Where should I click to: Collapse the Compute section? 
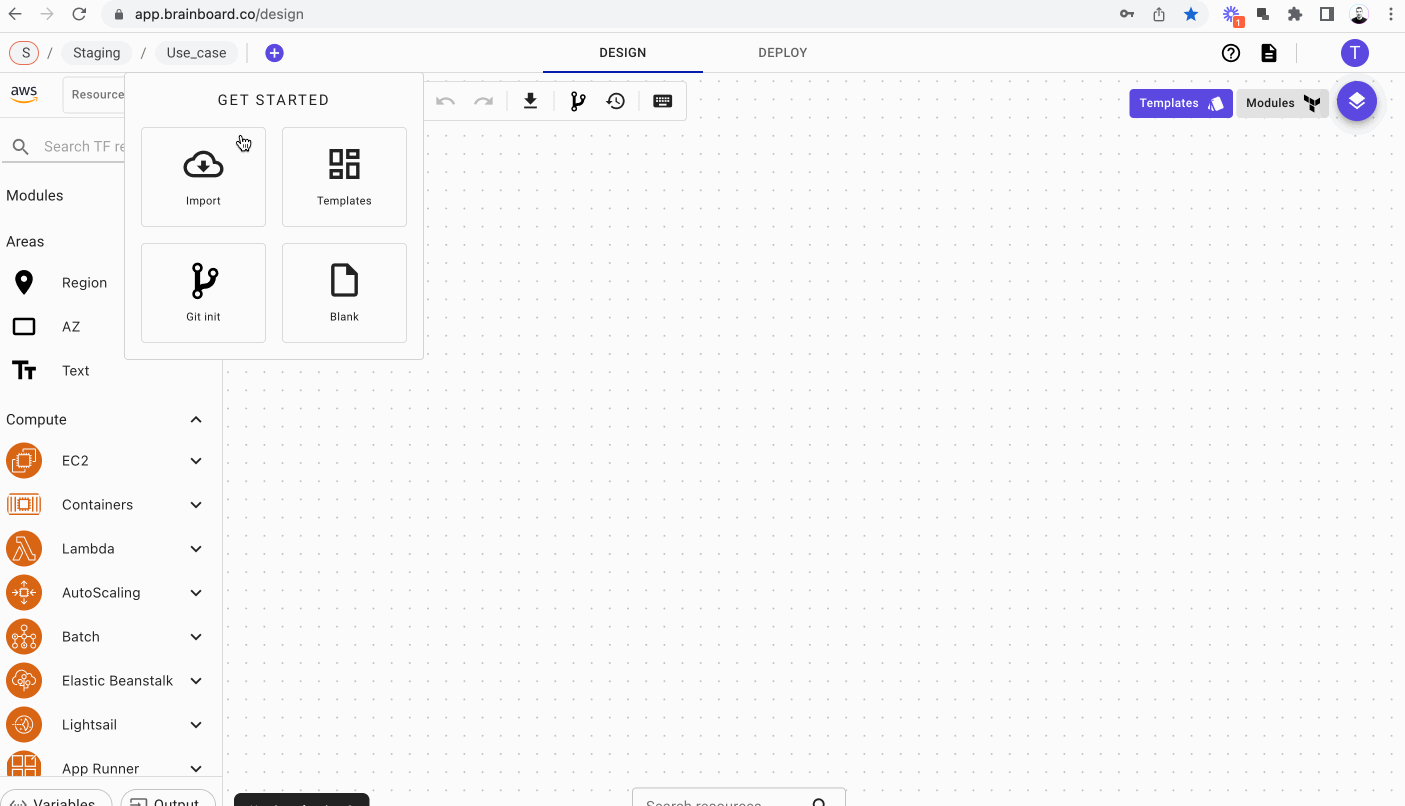tap(196, 420)
